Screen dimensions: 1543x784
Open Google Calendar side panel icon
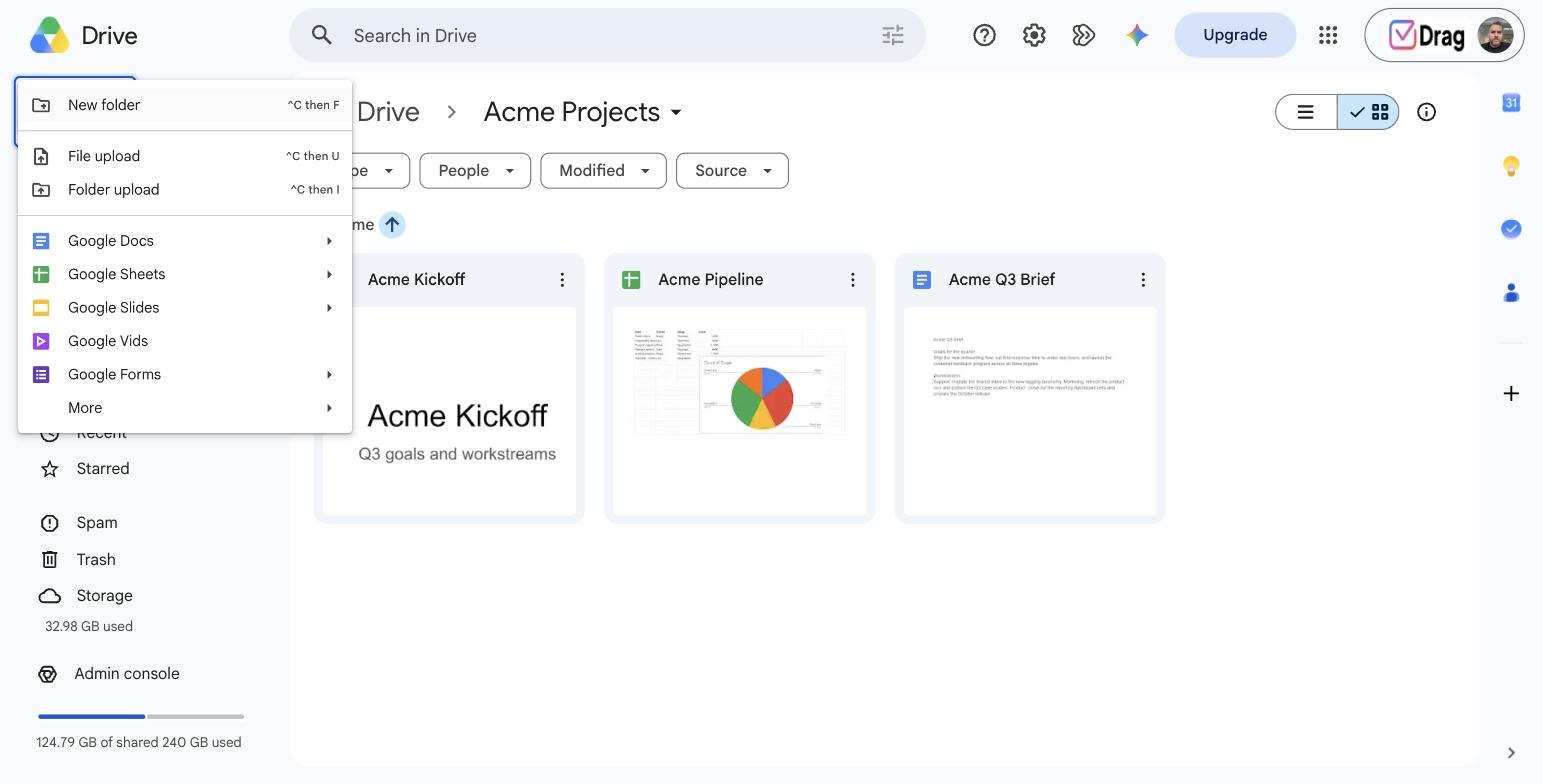[x=1511, y=102]
